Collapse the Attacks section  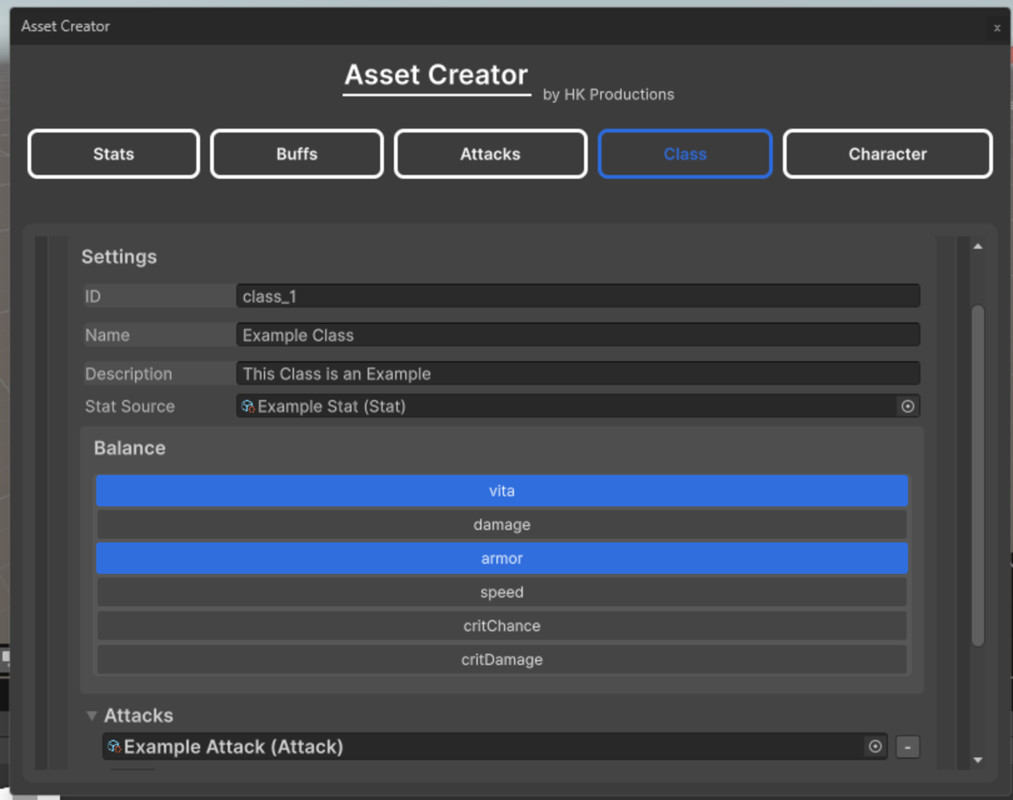tap(91, 715)
